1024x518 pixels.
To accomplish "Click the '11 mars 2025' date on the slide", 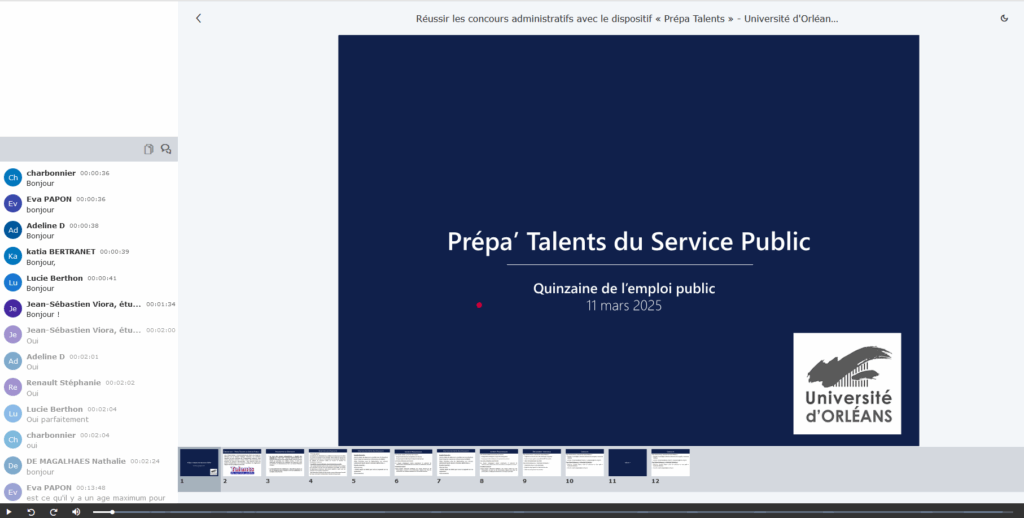I will (624, 306).
